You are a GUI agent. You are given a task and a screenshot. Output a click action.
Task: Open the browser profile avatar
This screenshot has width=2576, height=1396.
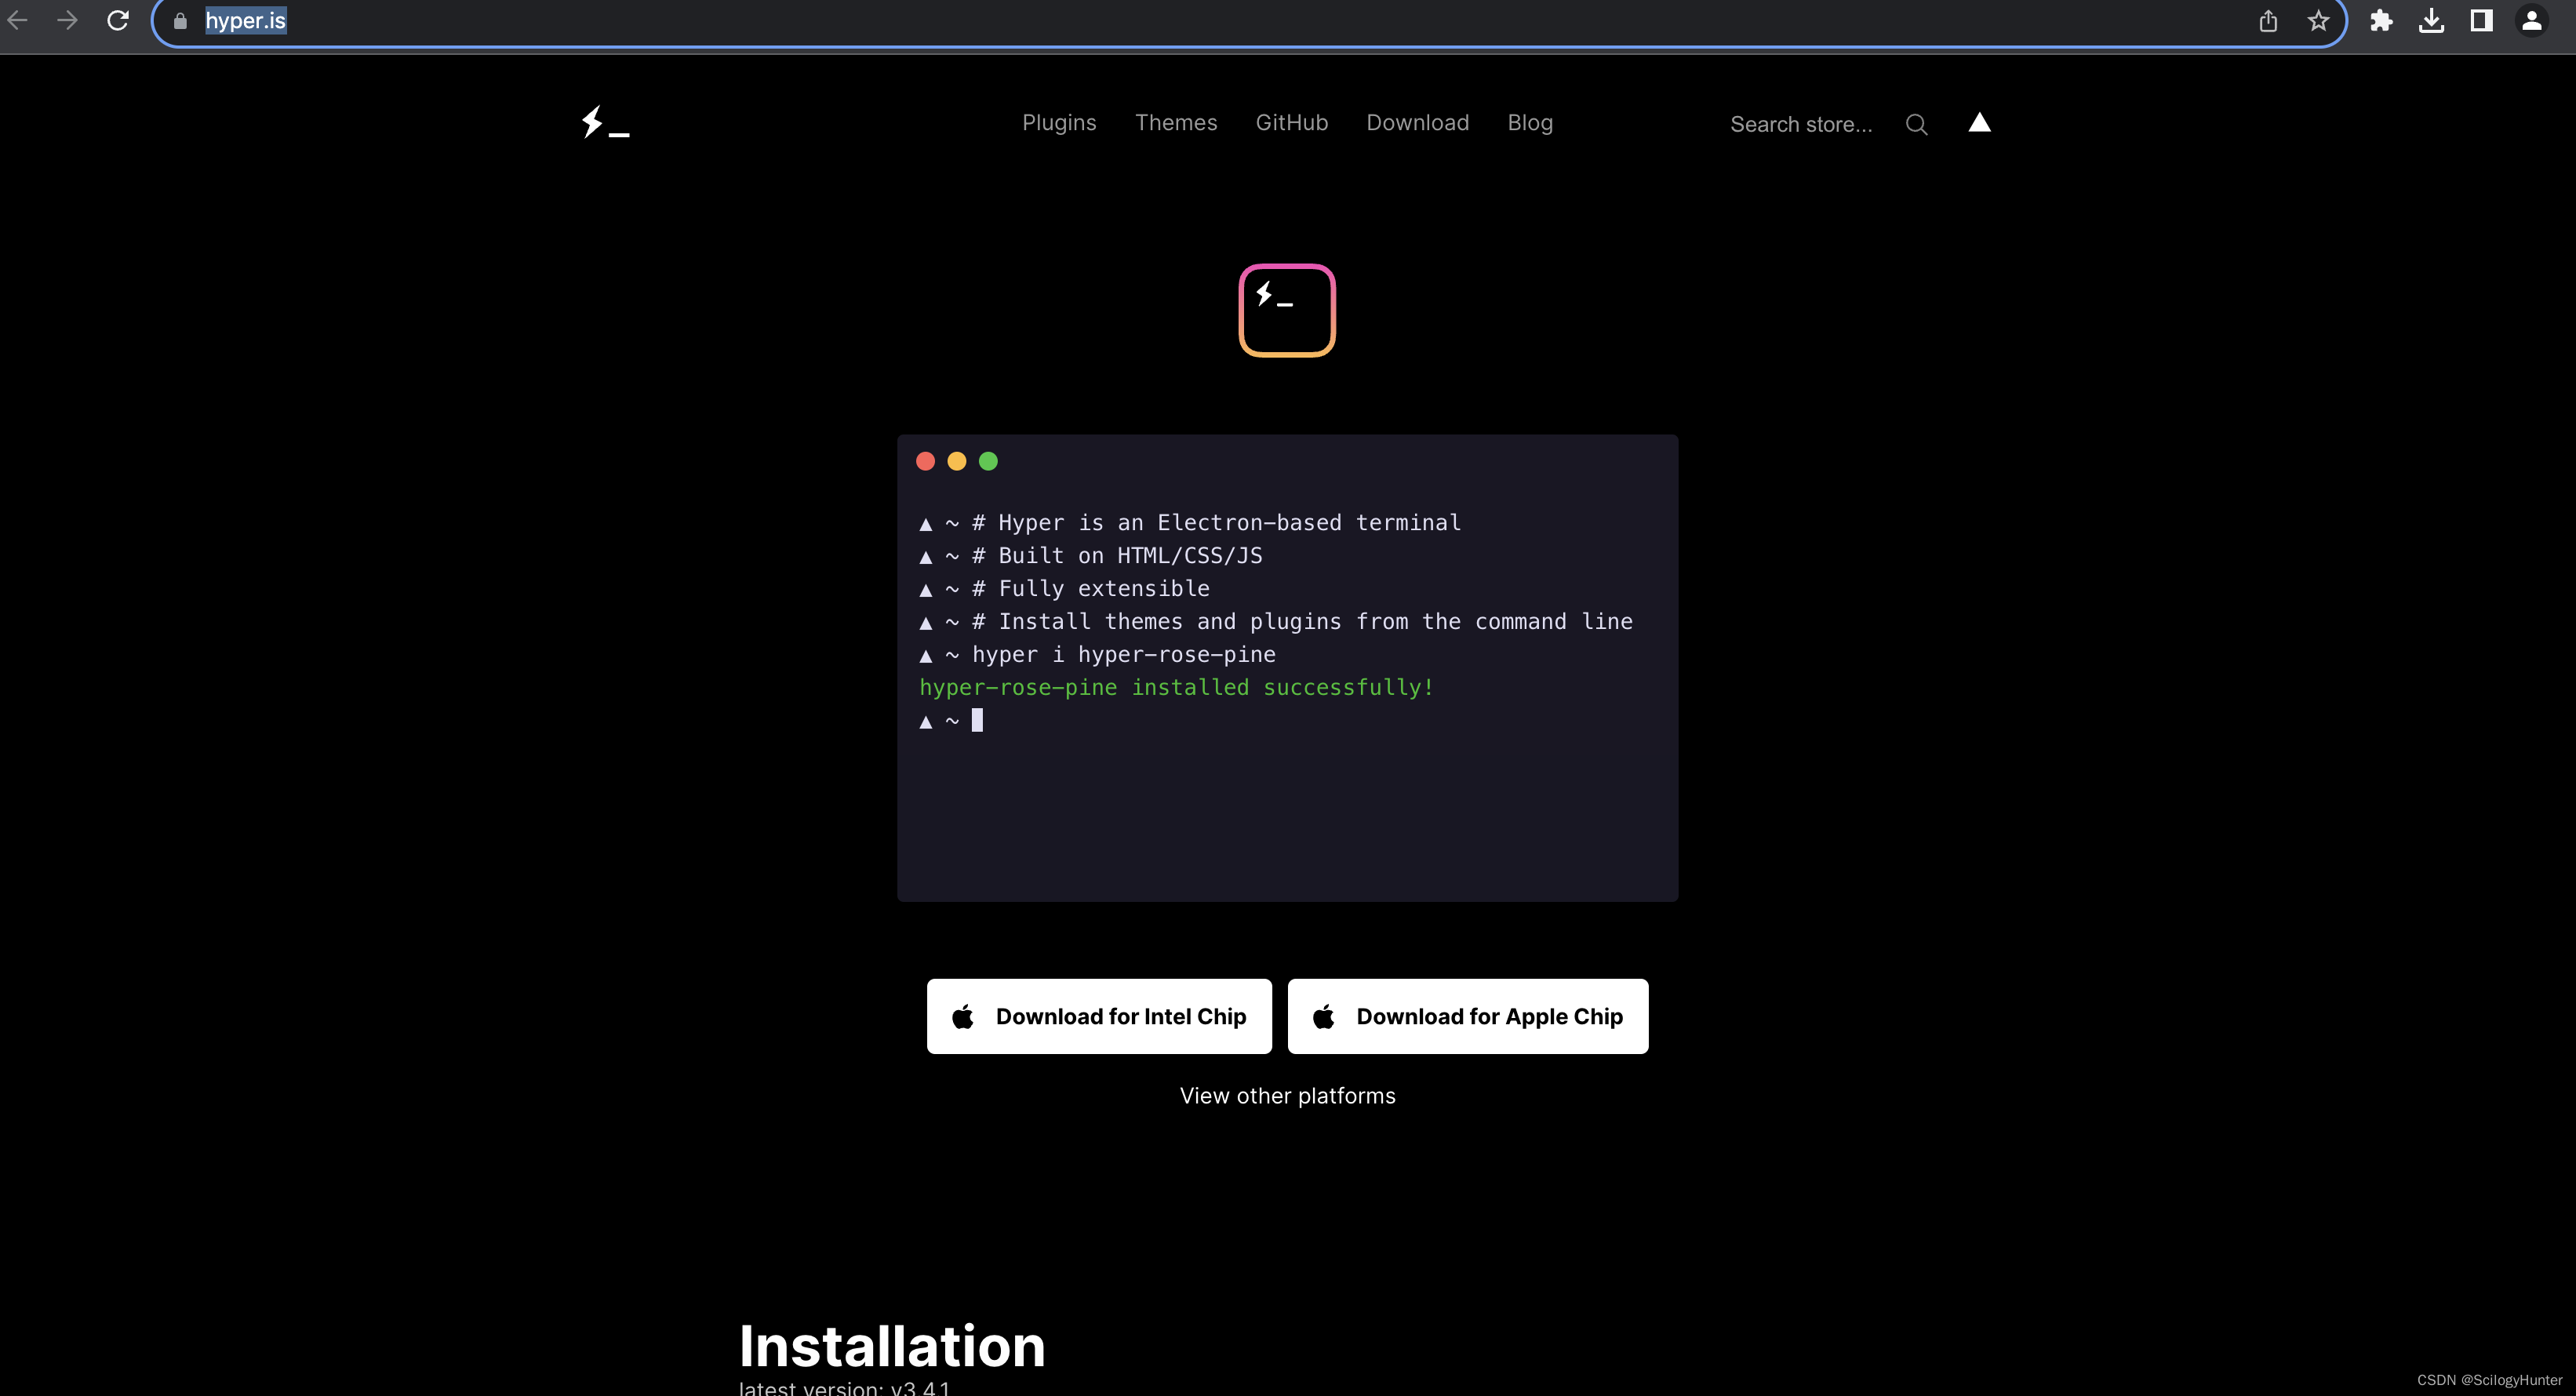[x=2531, y=20]
